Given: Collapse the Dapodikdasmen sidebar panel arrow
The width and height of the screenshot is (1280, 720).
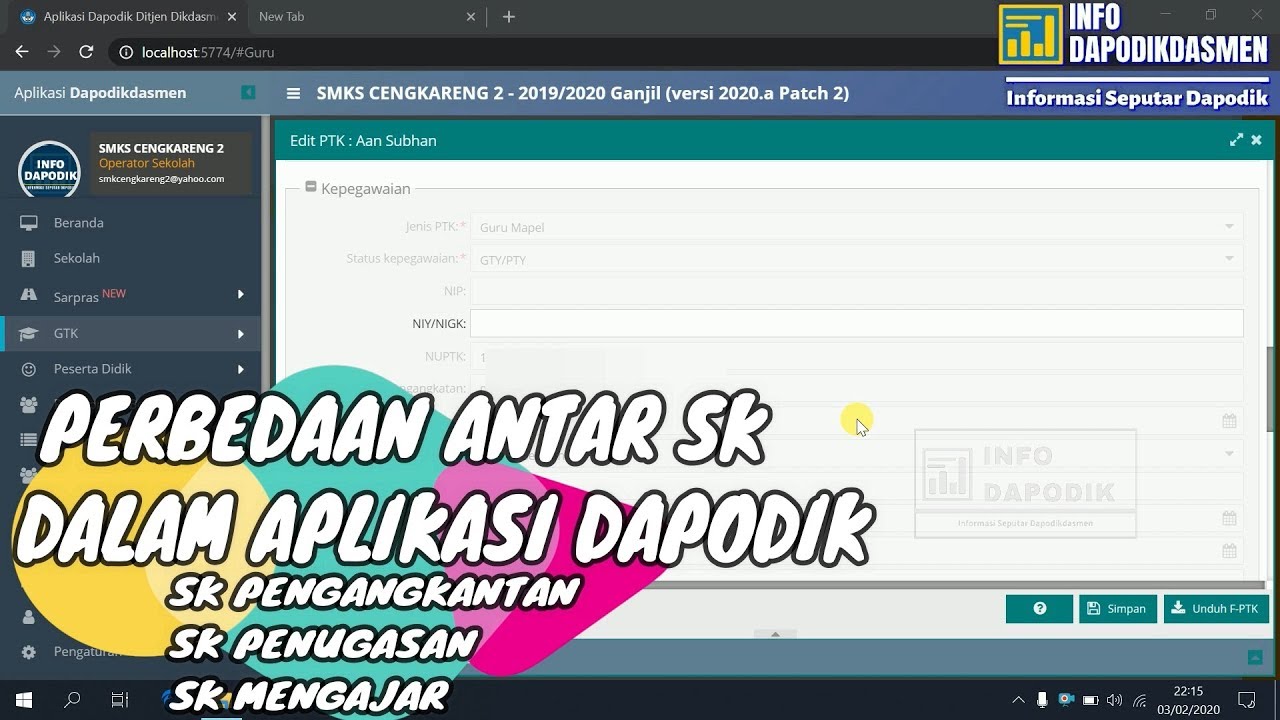Looking at the screenshot, I should pyautogui.click(x=248, y=93).
